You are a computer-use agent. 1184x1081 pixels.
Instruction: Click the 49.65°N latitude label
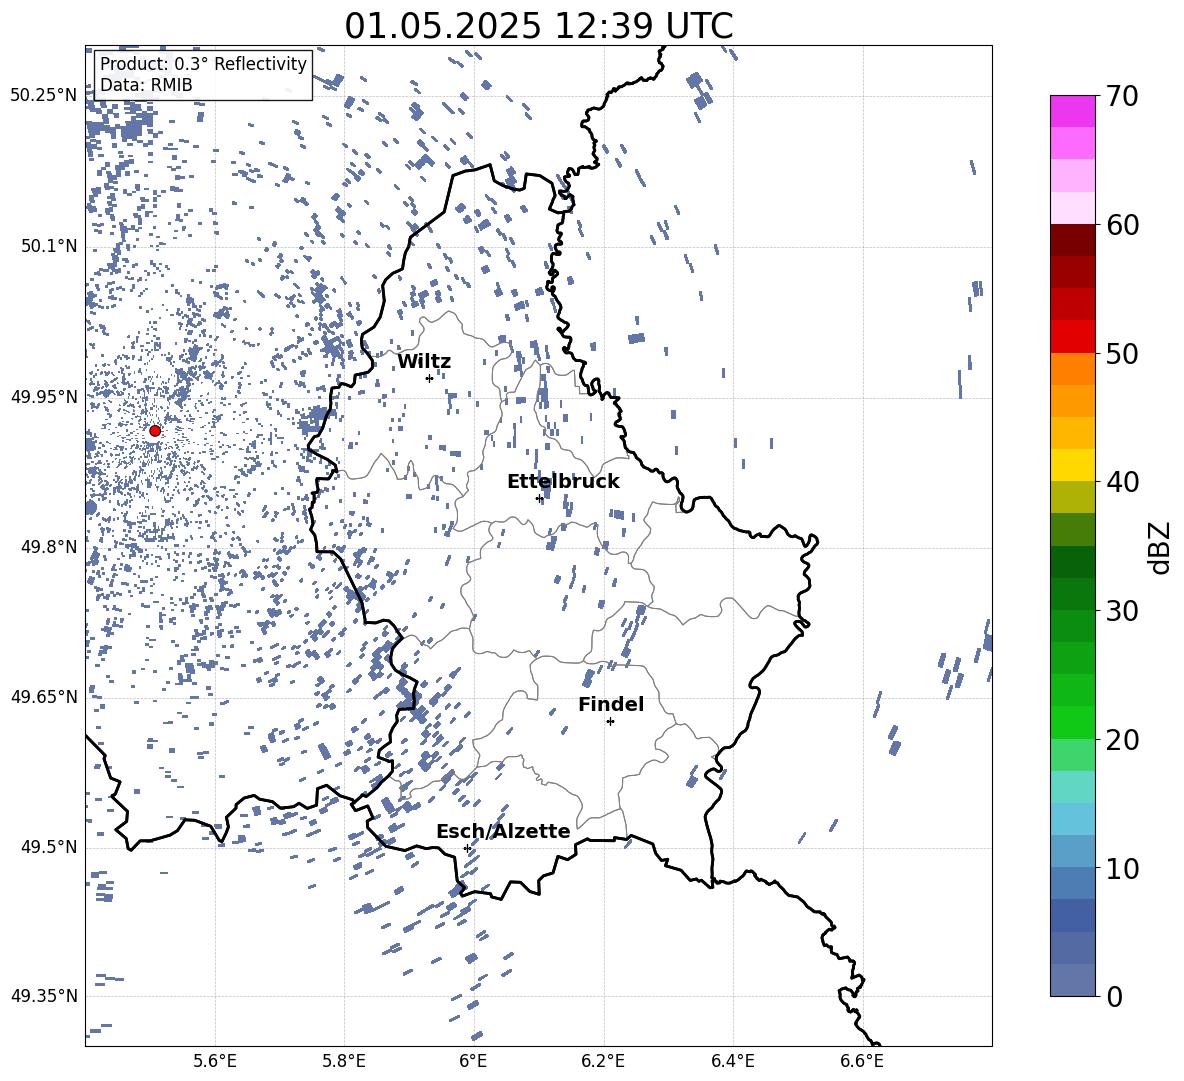click(x=44, y=696)
